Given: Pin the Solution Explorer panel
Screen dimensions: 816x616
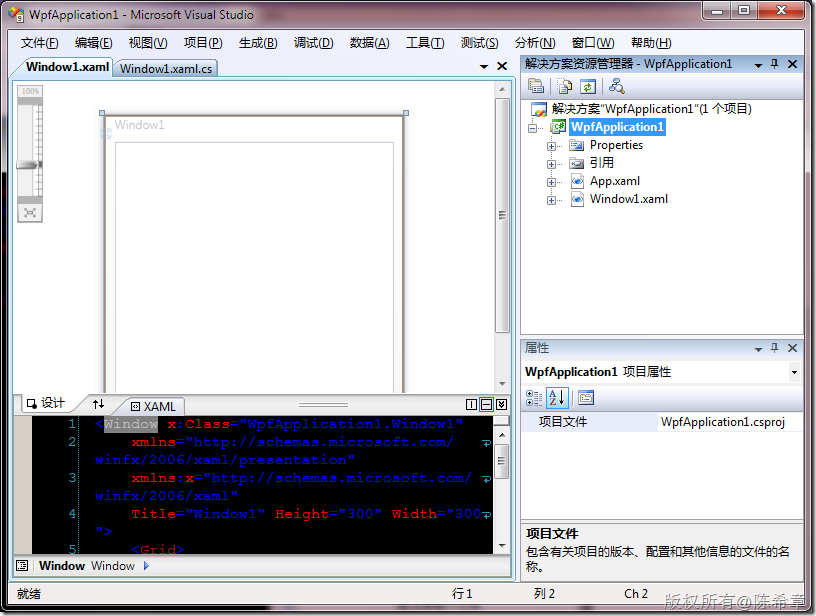Looking at the screenshot, I should coord(774,63).
